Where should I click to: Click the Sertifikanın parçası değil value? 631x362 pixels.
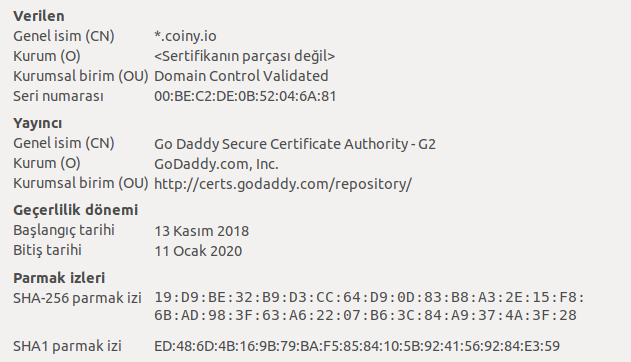[245, 56]
